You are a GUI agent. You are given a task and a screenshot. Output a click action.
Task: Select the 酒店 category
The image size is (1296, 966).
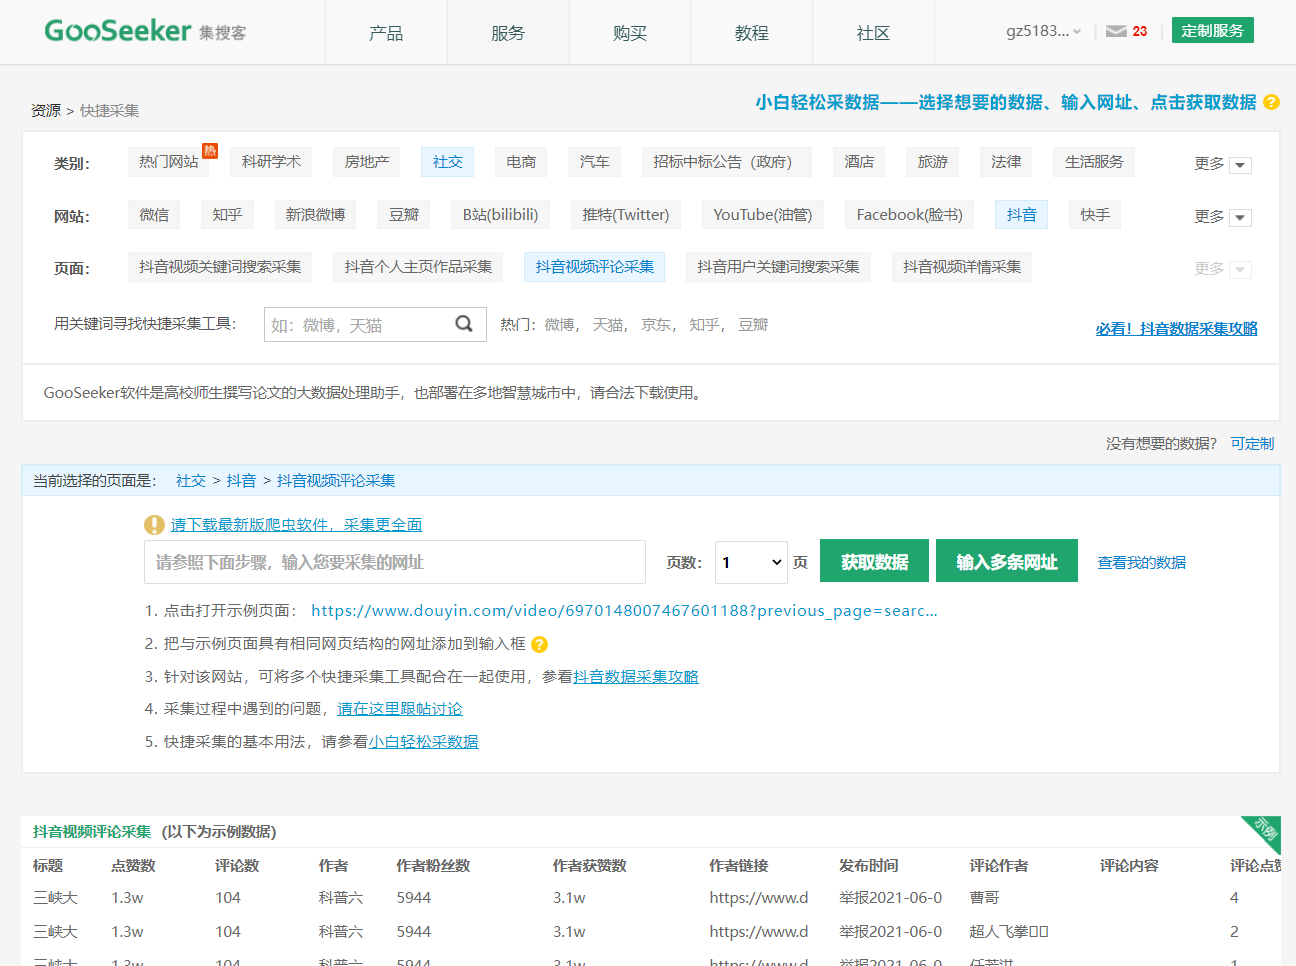coord(859,162)
